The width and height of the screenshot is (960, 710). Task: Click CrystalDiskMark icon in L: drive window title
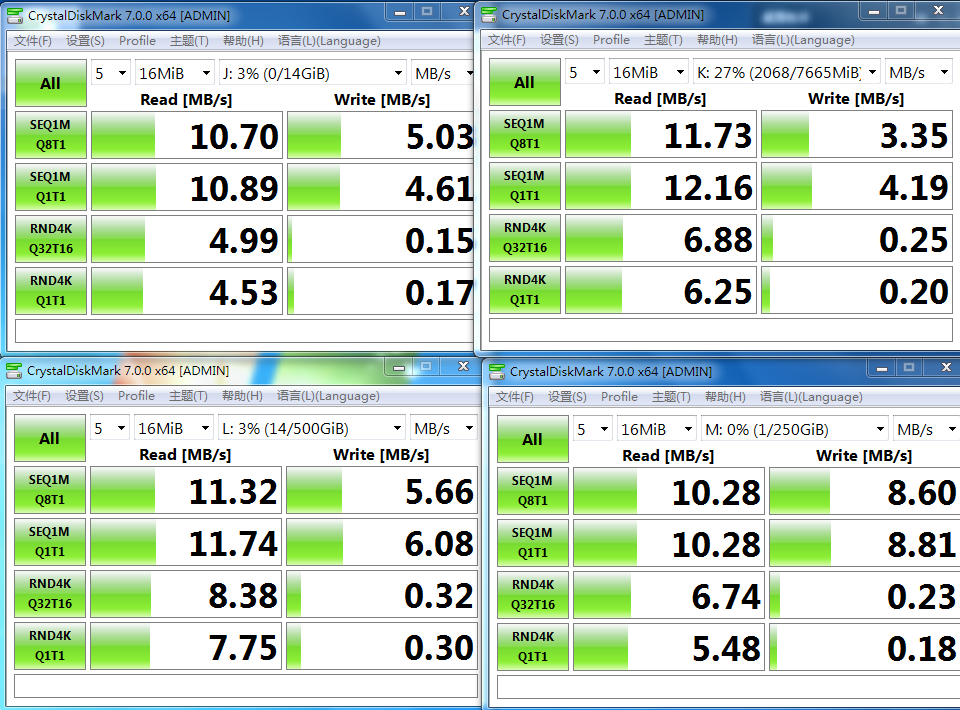(x=14, y=371)
